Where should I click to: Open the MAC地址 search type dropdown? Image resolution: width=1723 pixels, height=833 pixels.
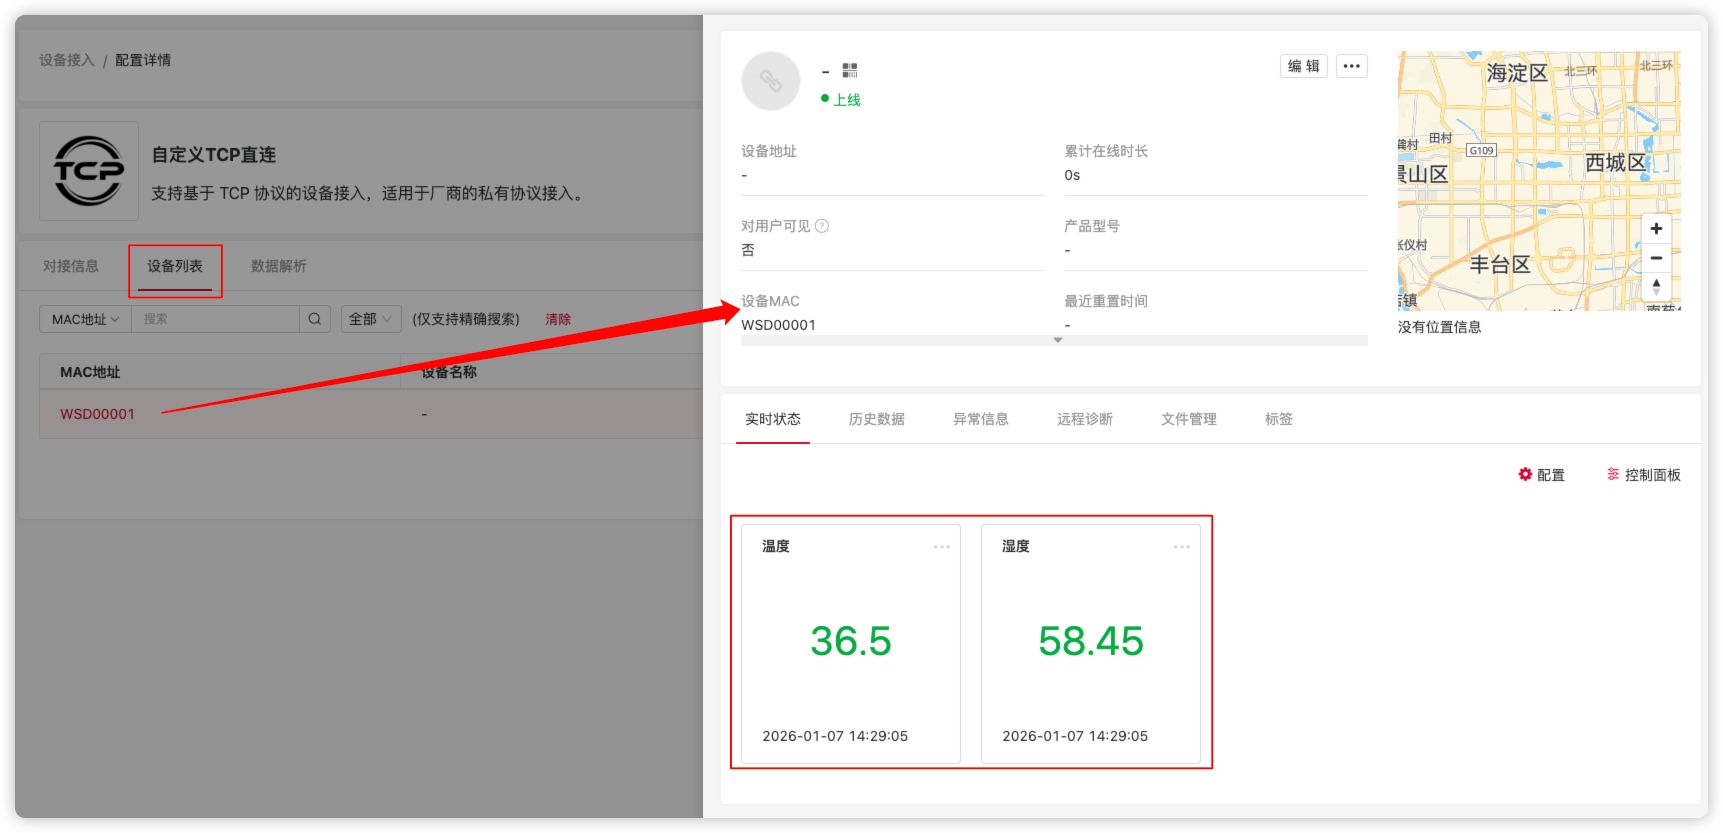point(85,319)
